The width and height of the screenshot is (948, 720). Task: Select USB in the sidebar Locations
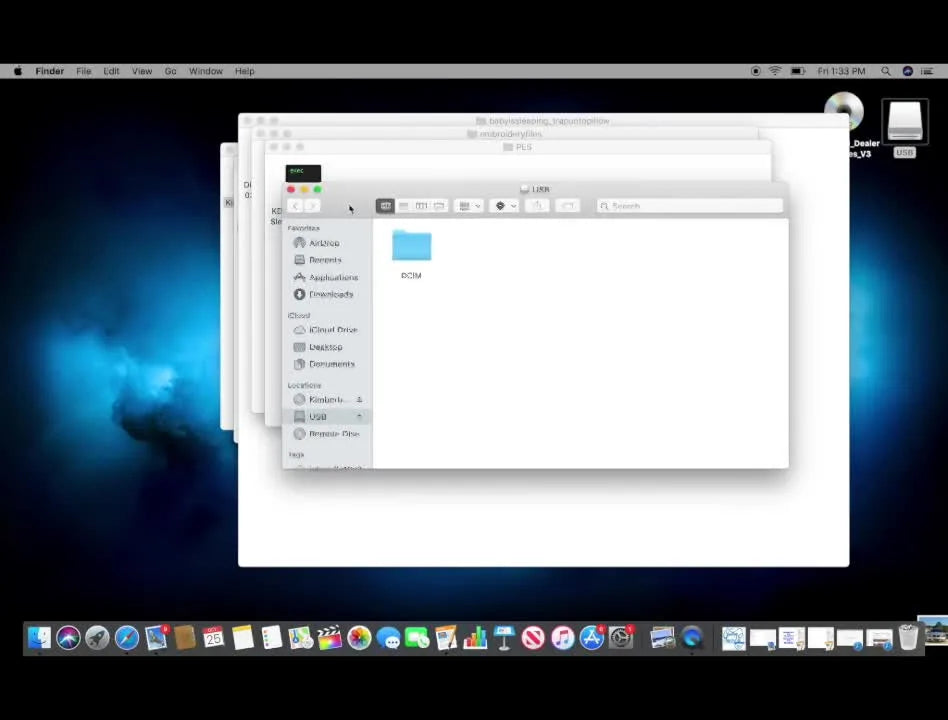(x=325, y=417)
